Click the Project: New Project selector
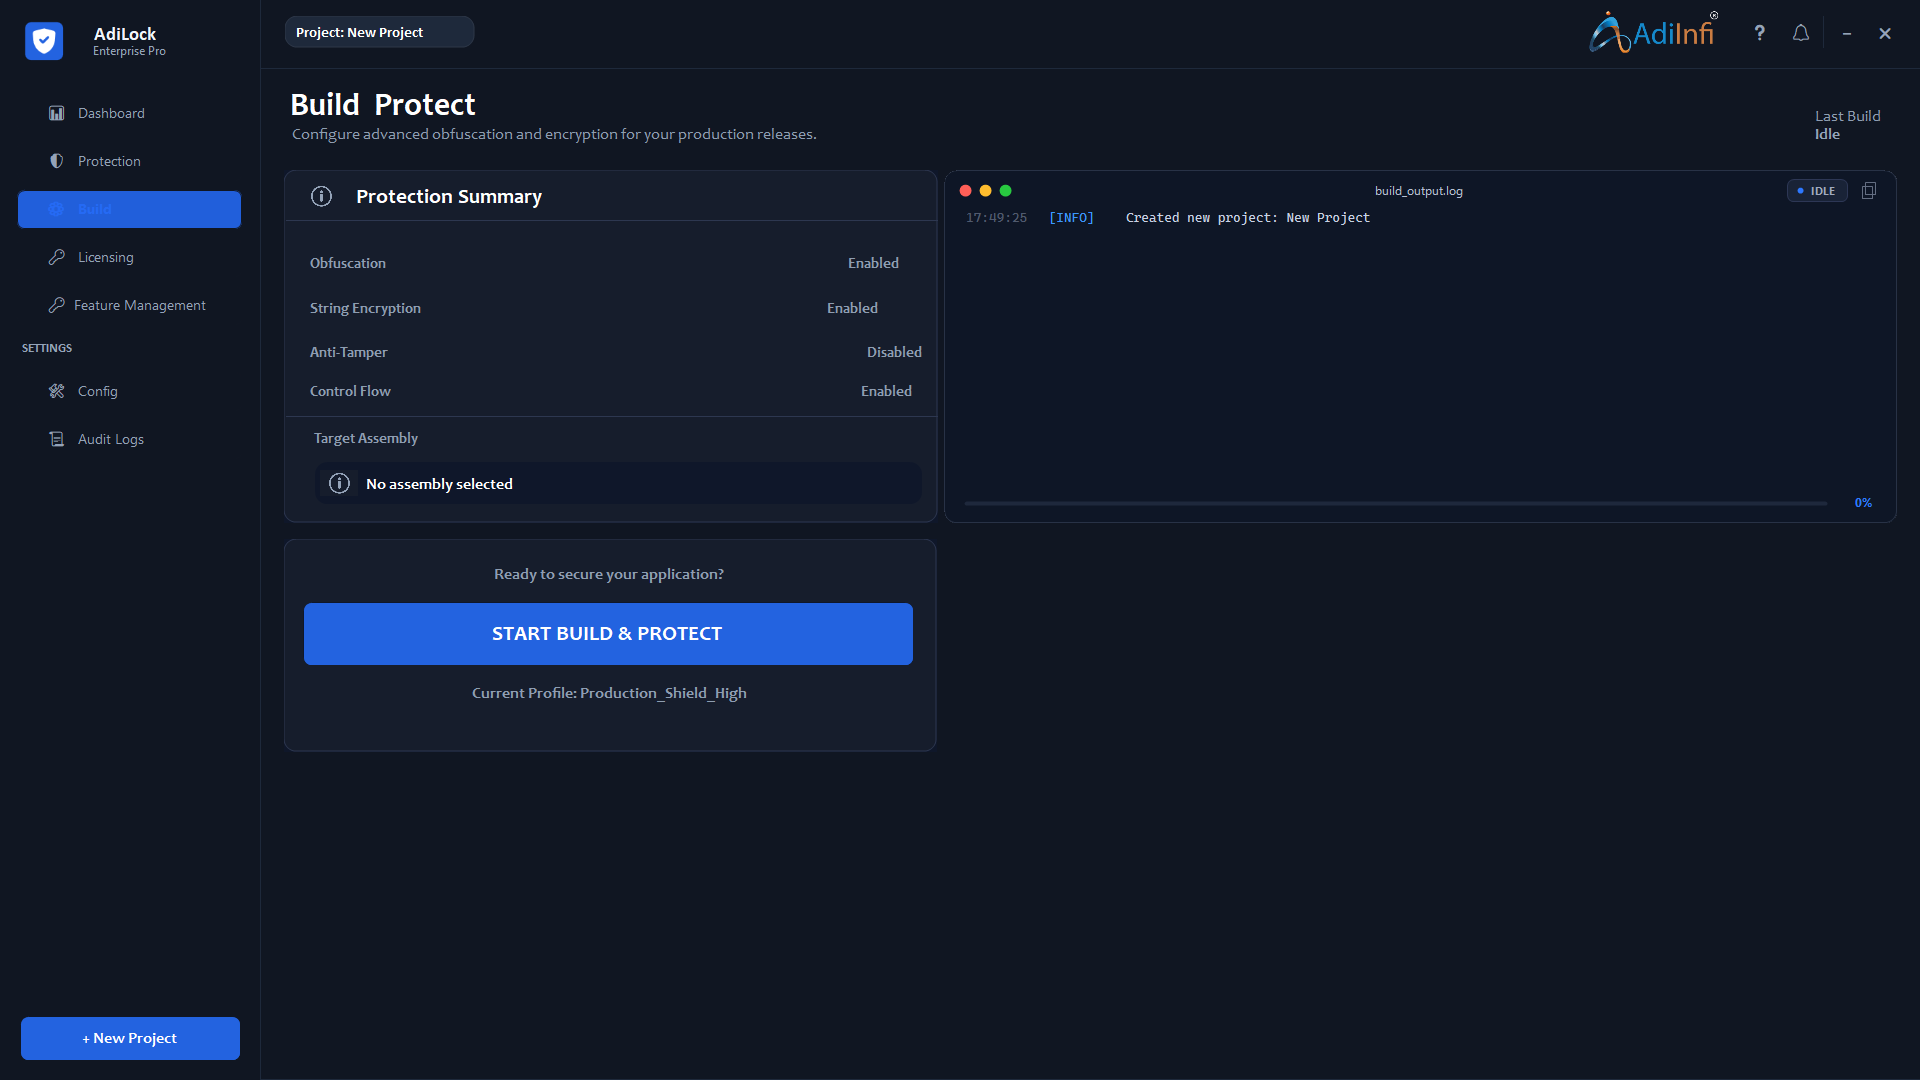The height and width of the screenshot is (1080, 1920). click(379, 32)
